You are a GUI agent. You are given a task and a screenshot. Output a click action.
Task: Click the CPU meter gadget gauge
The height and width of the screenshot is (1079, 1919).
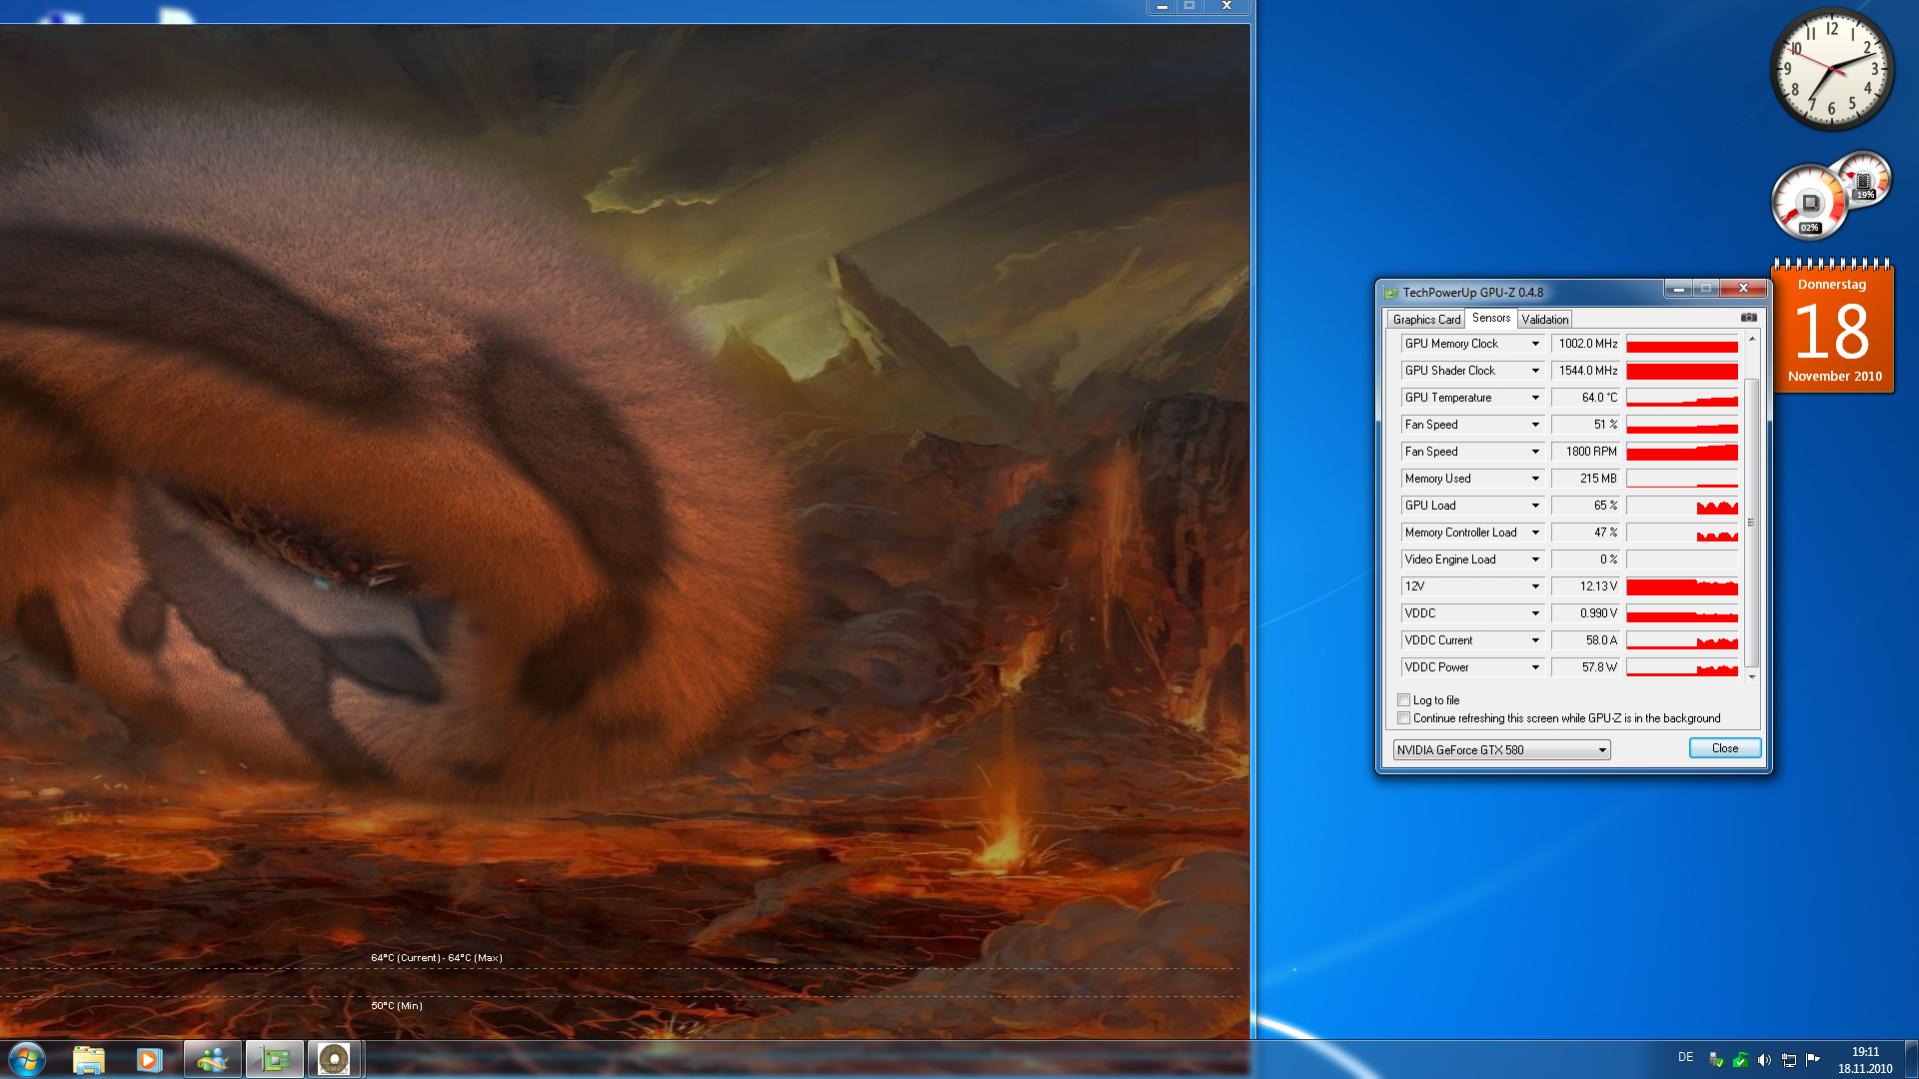point(1809,203)
